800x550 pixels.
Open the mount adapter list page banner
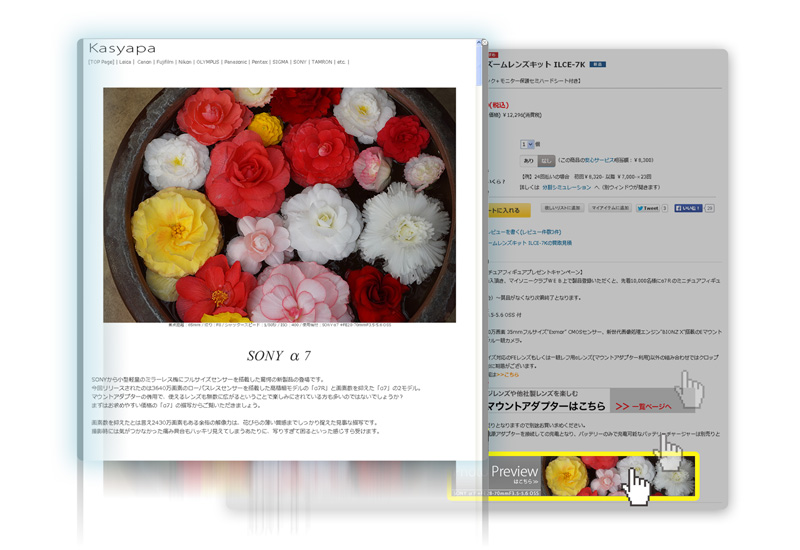pyautogui.click(x=590, y=401)
